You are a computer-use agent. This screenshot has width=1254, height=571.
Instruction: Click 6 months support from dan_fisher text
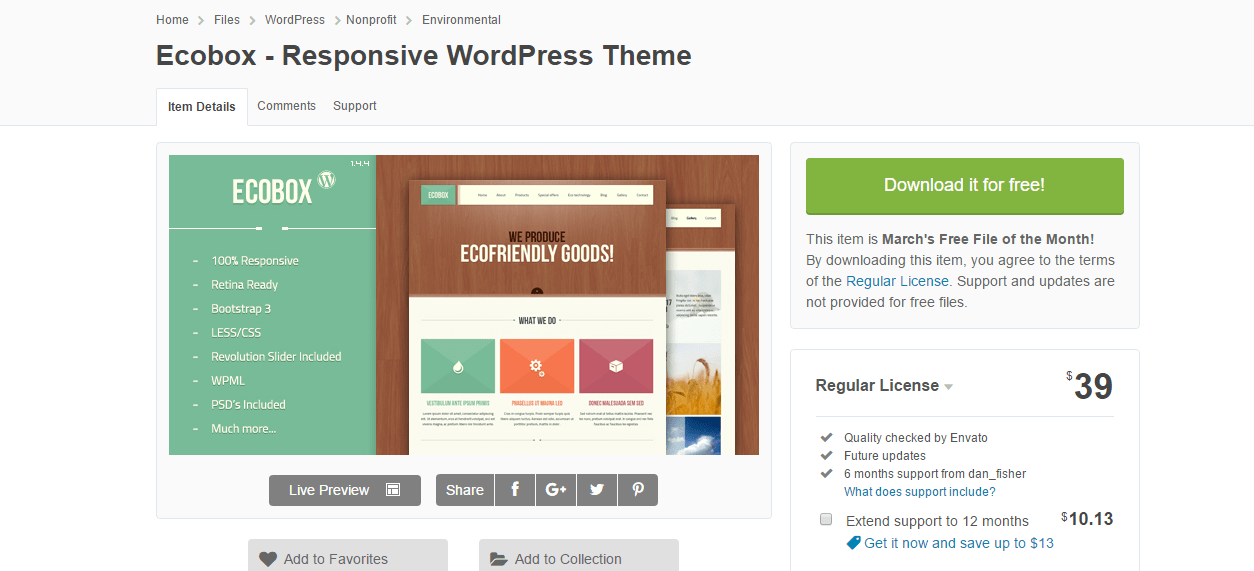click(935, 474)
